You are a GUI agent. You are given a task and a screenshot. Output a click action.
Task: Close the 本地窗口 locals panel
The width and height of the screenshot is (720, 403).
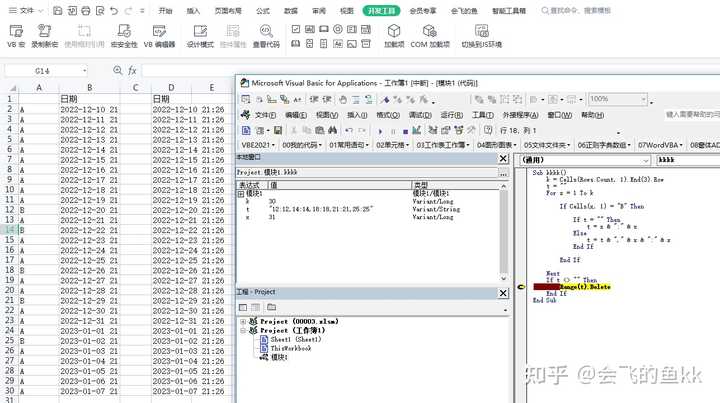click(x=503, y=158)
